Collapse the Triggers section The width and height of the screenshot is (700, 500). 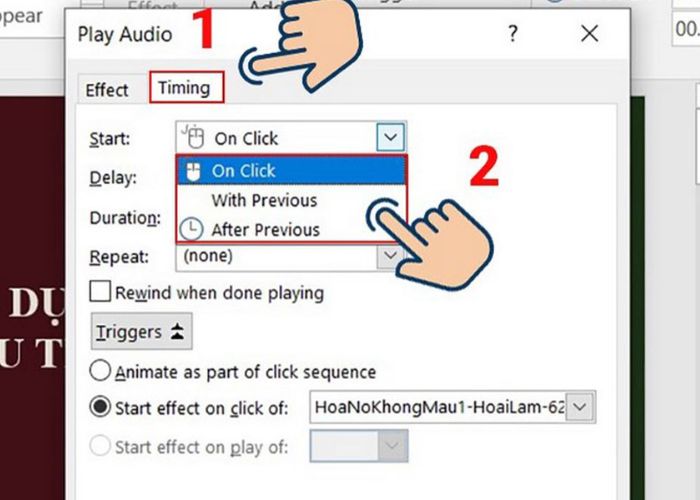click(142, 332)
